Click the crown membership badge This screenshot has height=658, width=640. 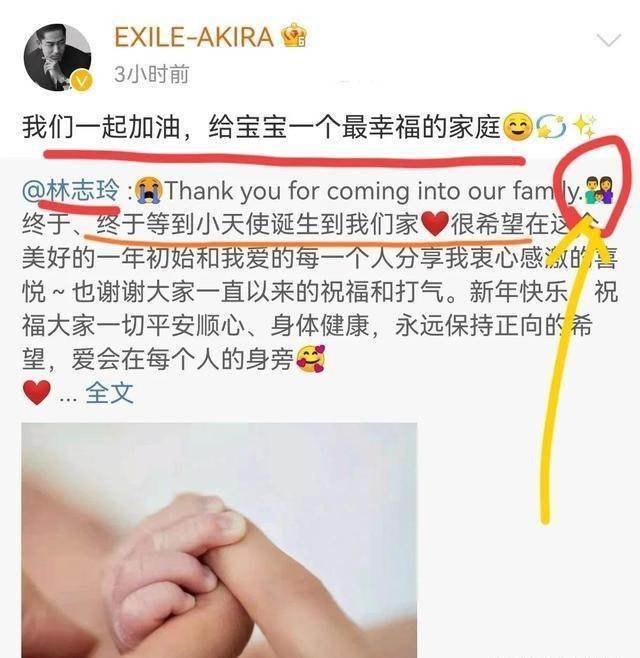coord(294,35)
